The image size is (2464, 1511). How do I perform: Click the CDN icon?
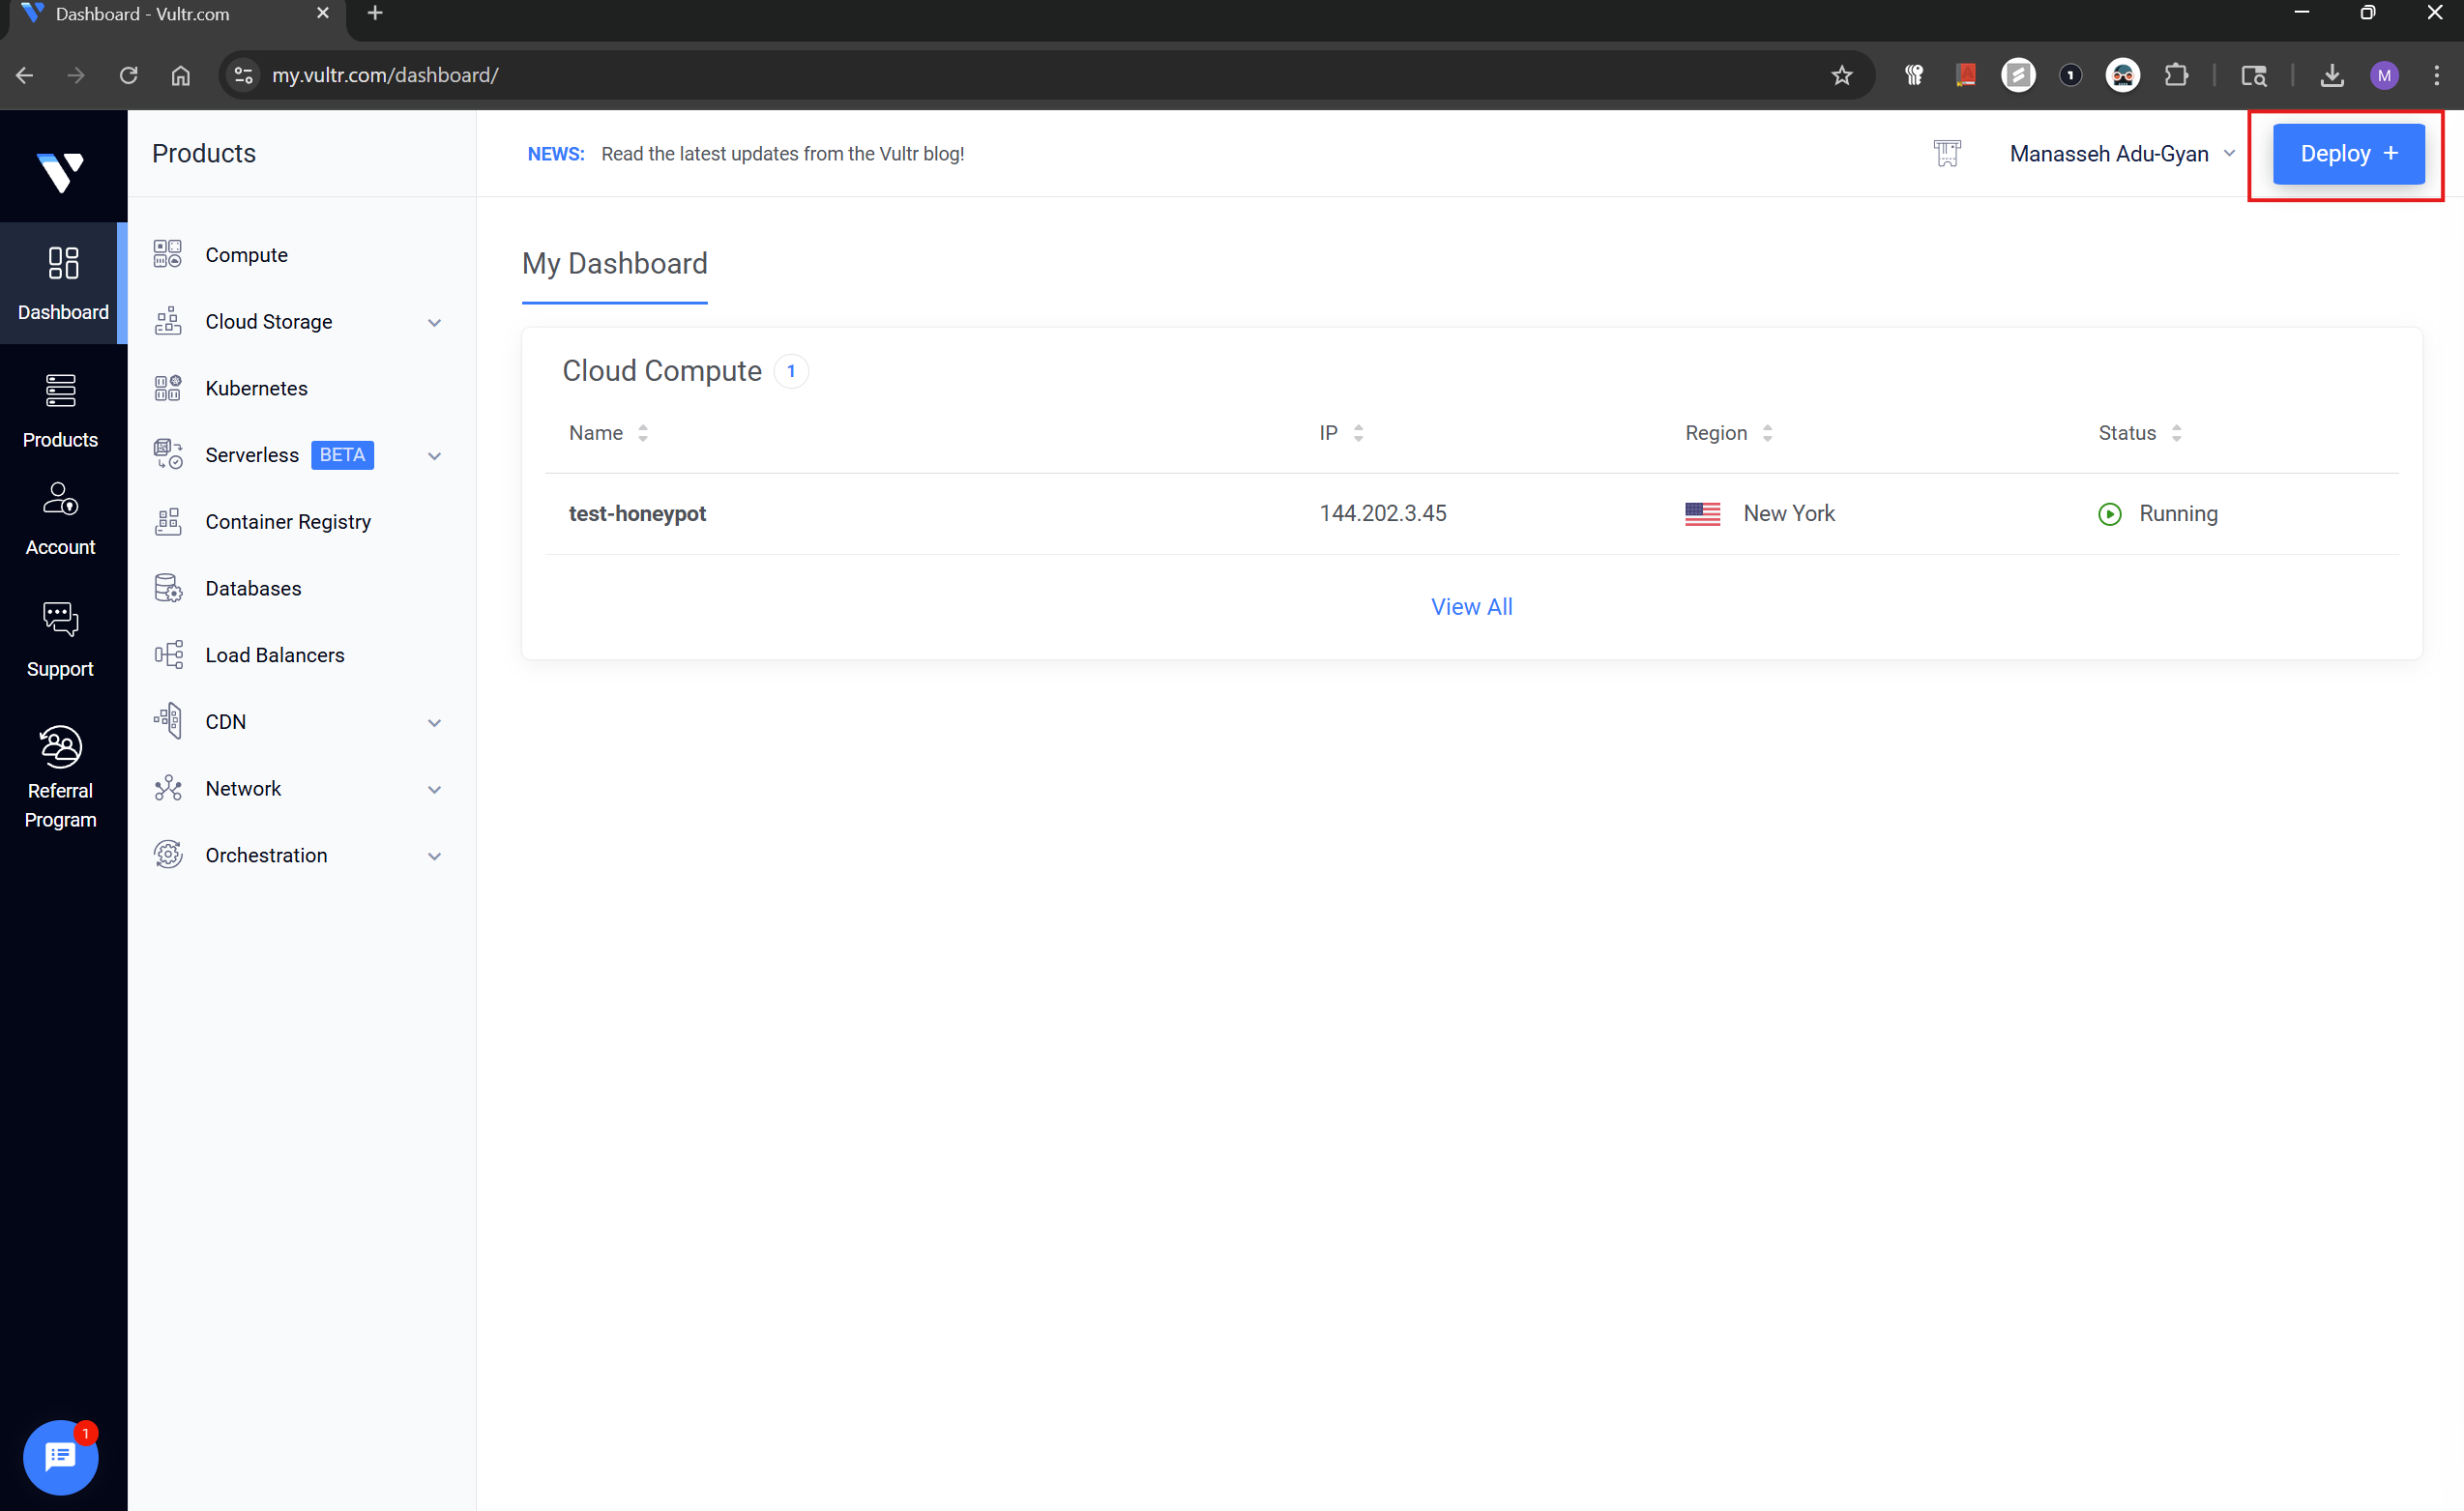tap(168, 721)
